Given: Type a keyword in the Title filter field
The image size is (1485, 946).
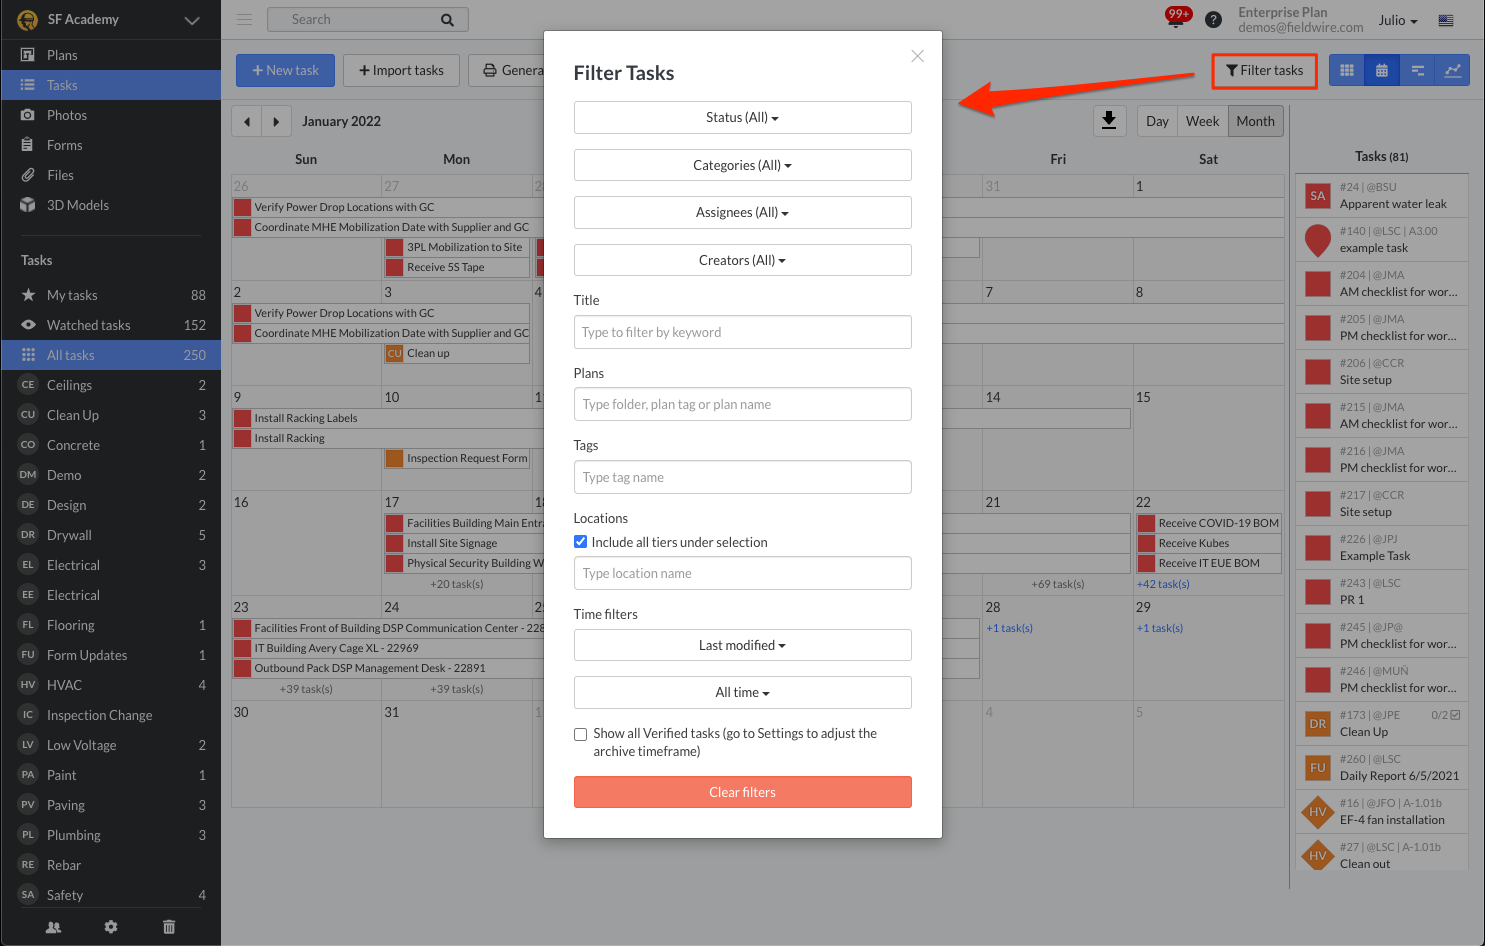Looking at the screenshot, I should coord(742,332).
